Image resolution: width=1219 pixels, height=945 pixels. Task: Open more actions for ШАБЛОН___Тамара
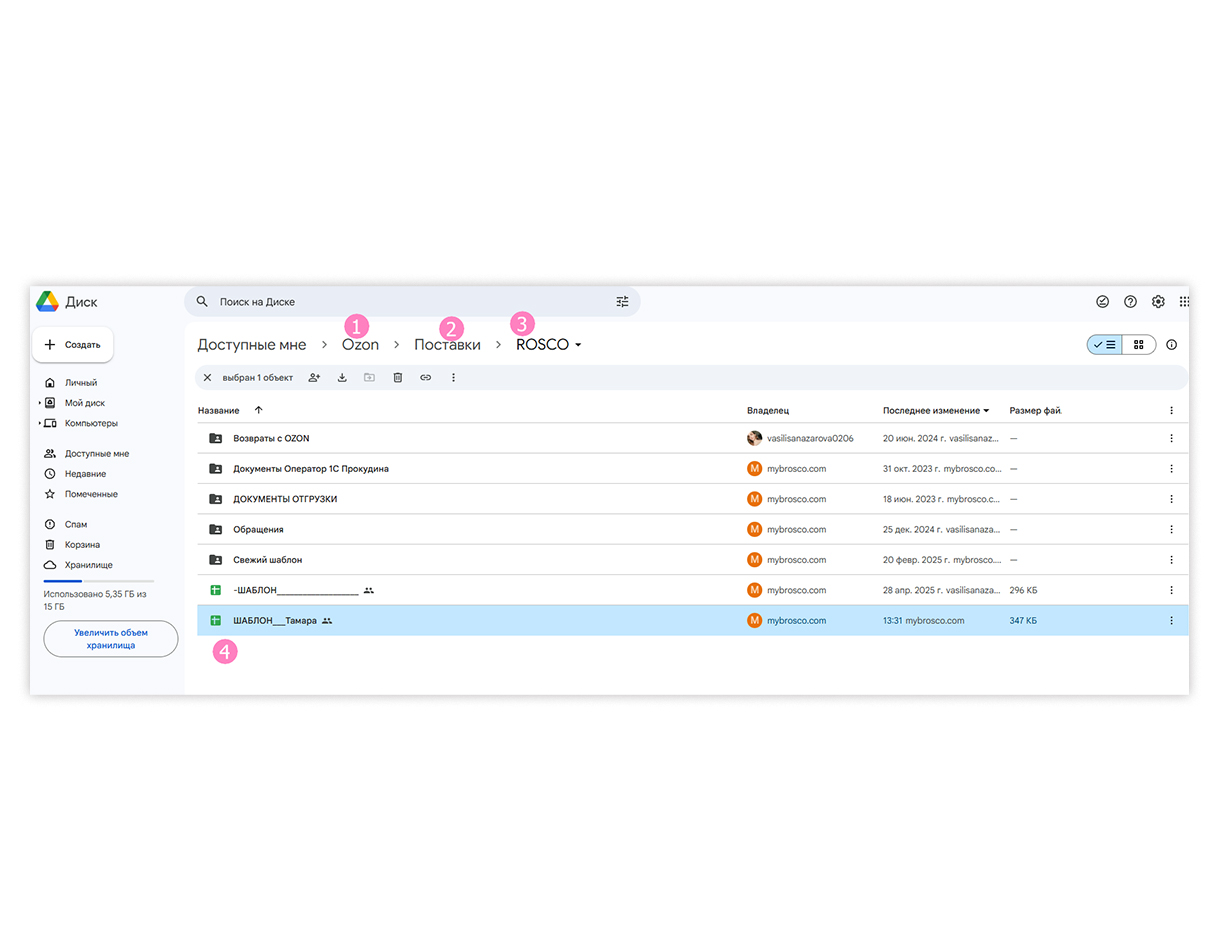click(x=1171, y=620)
